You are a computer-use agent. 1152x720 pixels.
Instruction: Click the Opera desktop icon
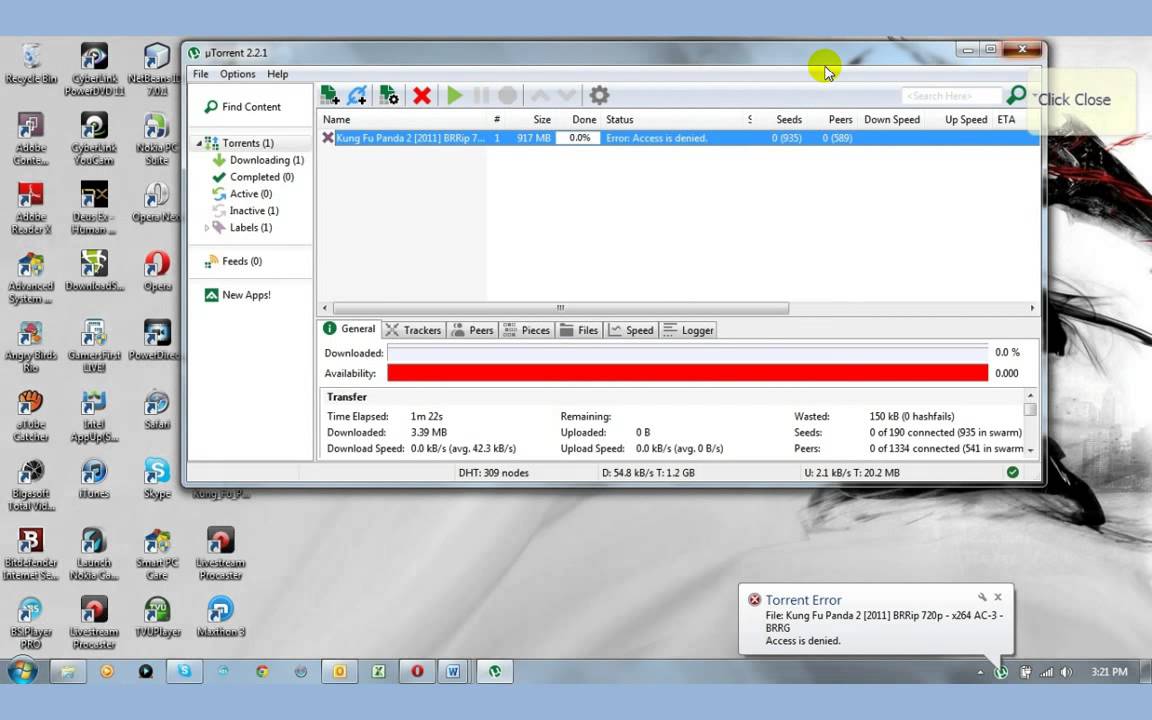point(157,272)
